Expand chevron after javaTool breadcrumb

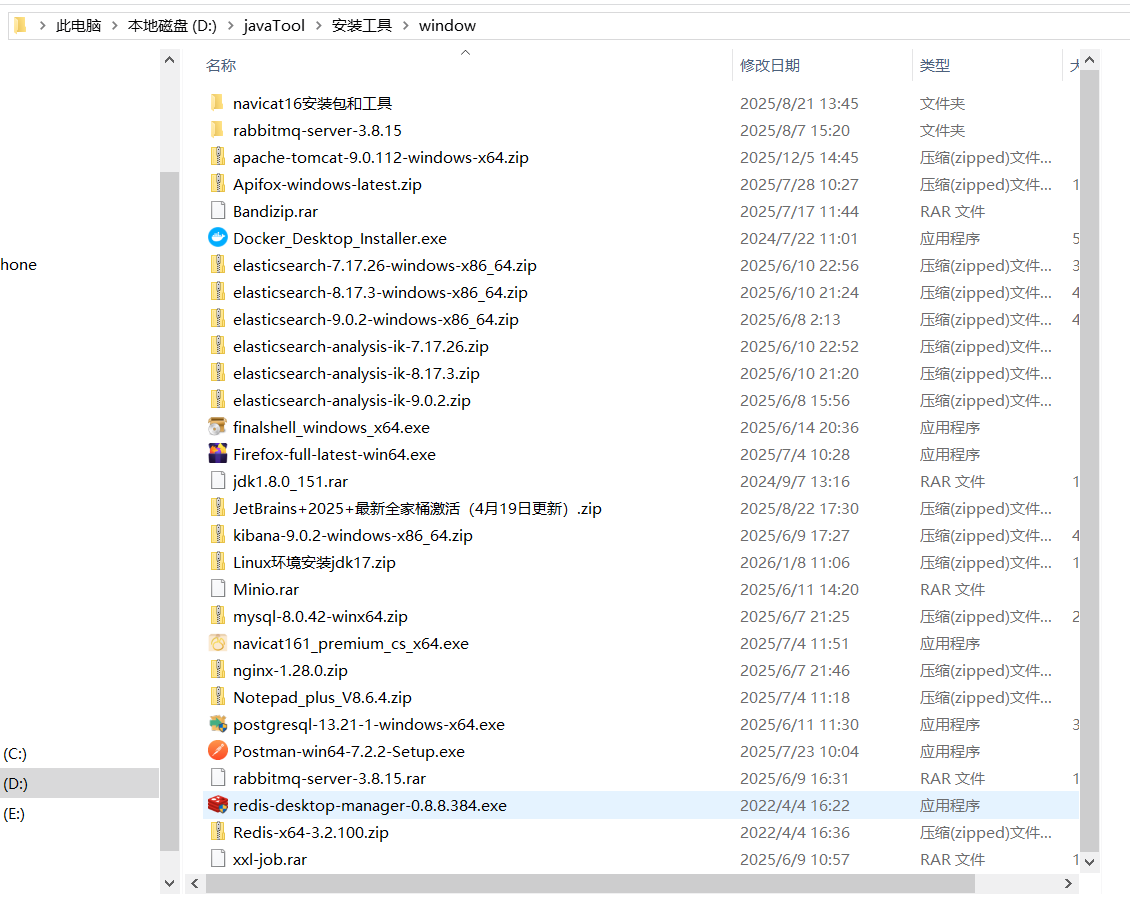(x=318, y=26)
